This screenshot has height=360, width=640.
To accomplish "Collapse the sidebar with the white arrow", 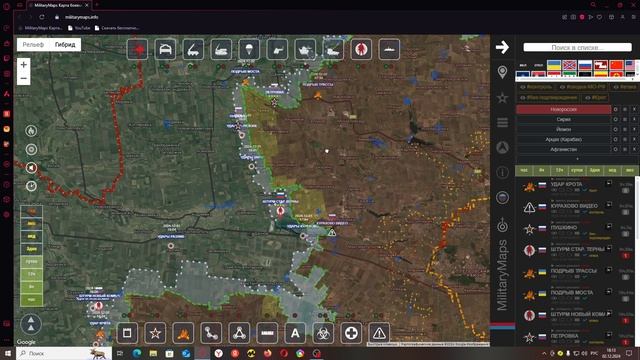I will (502, 47).
